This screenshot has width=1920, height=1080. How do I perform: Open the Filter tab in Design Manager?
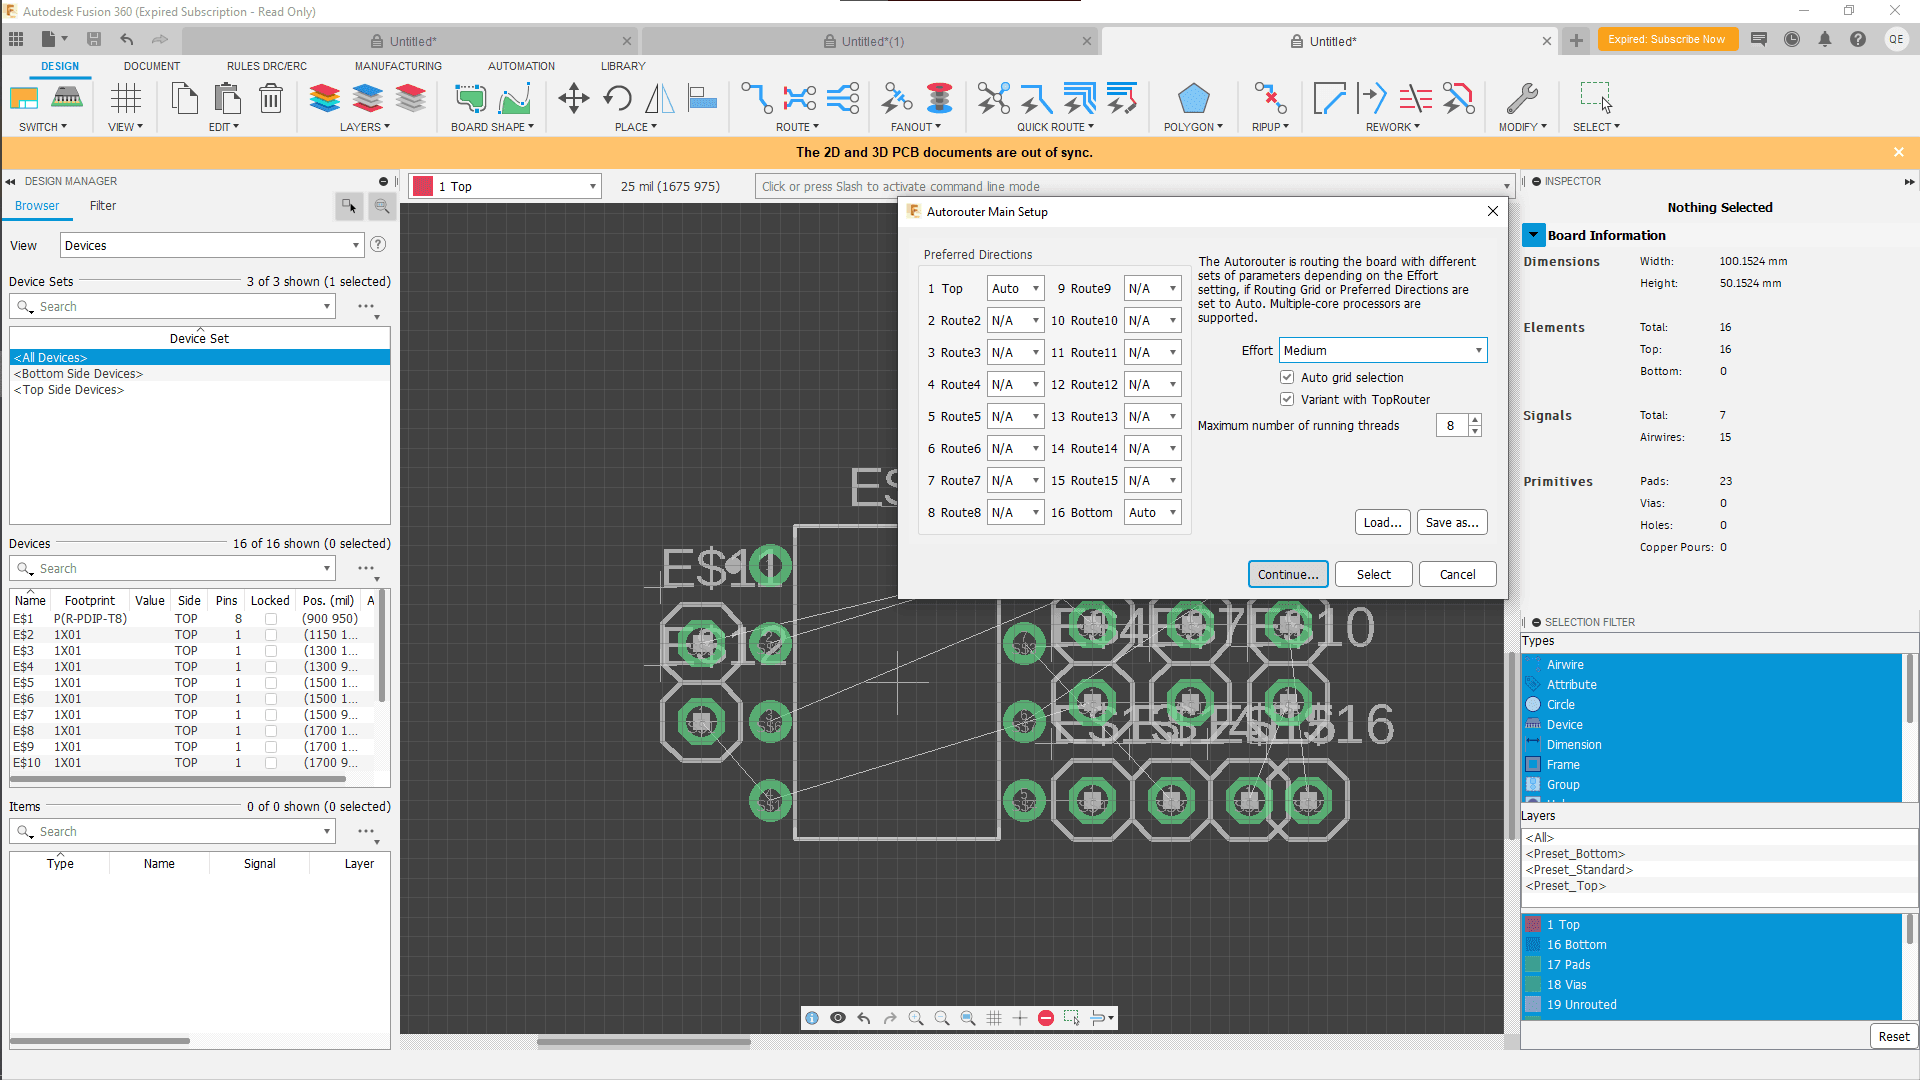click(x=102, y=206)
